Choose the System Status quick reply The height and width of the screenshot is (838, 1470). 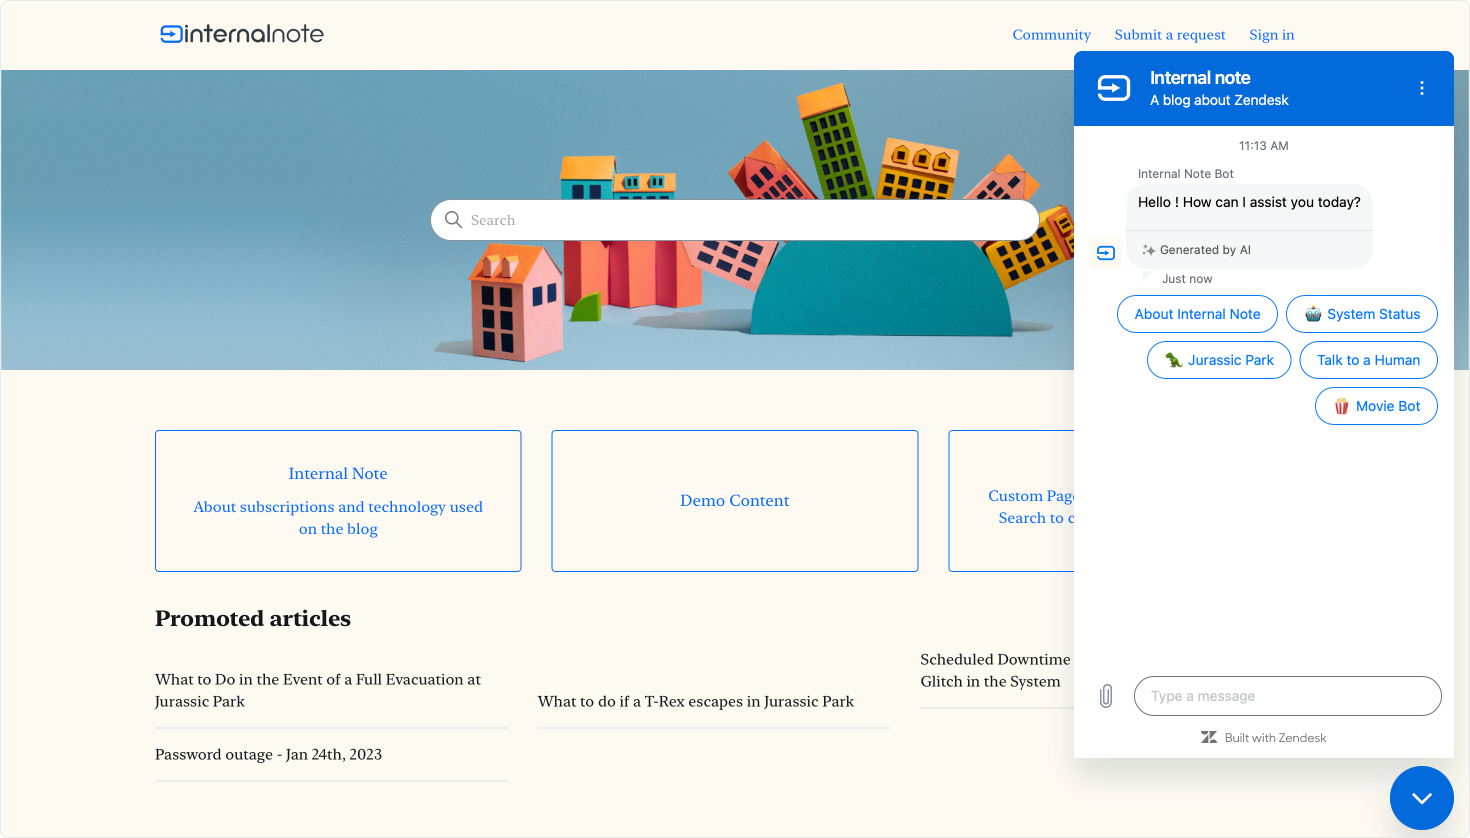[x=1362, y=314]
